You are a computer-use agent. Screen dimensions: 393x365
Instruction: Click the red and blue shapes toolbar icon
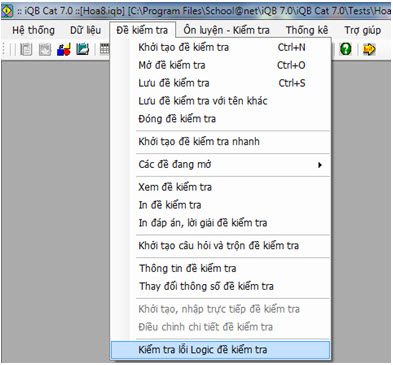[64, 50]
